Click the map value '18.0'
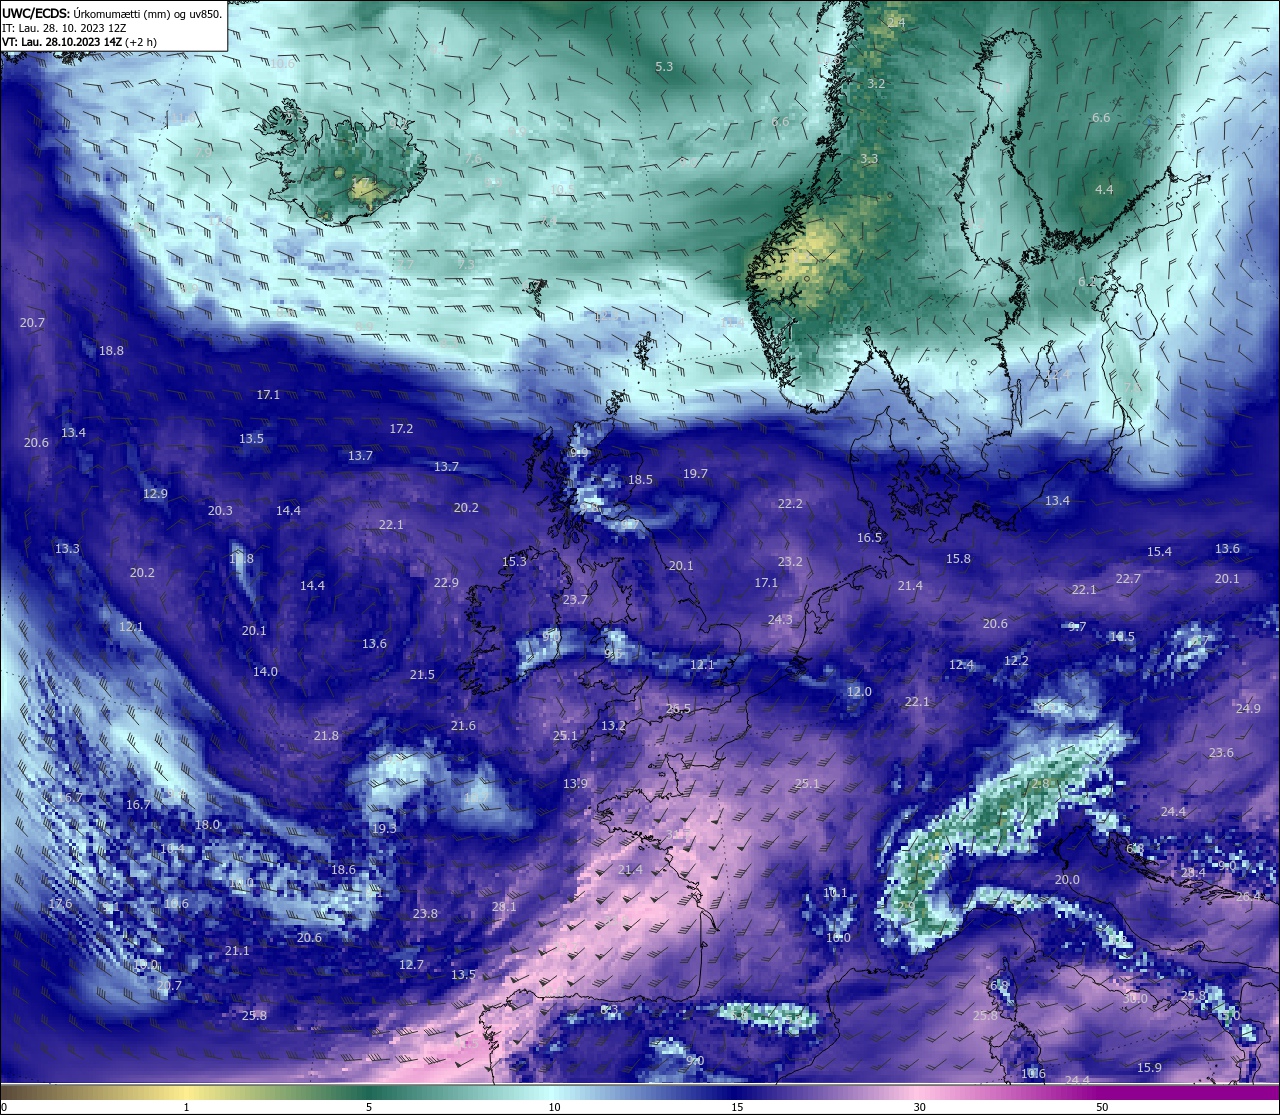Screen dimensions: 1280x1115 [x=207, y=825]
